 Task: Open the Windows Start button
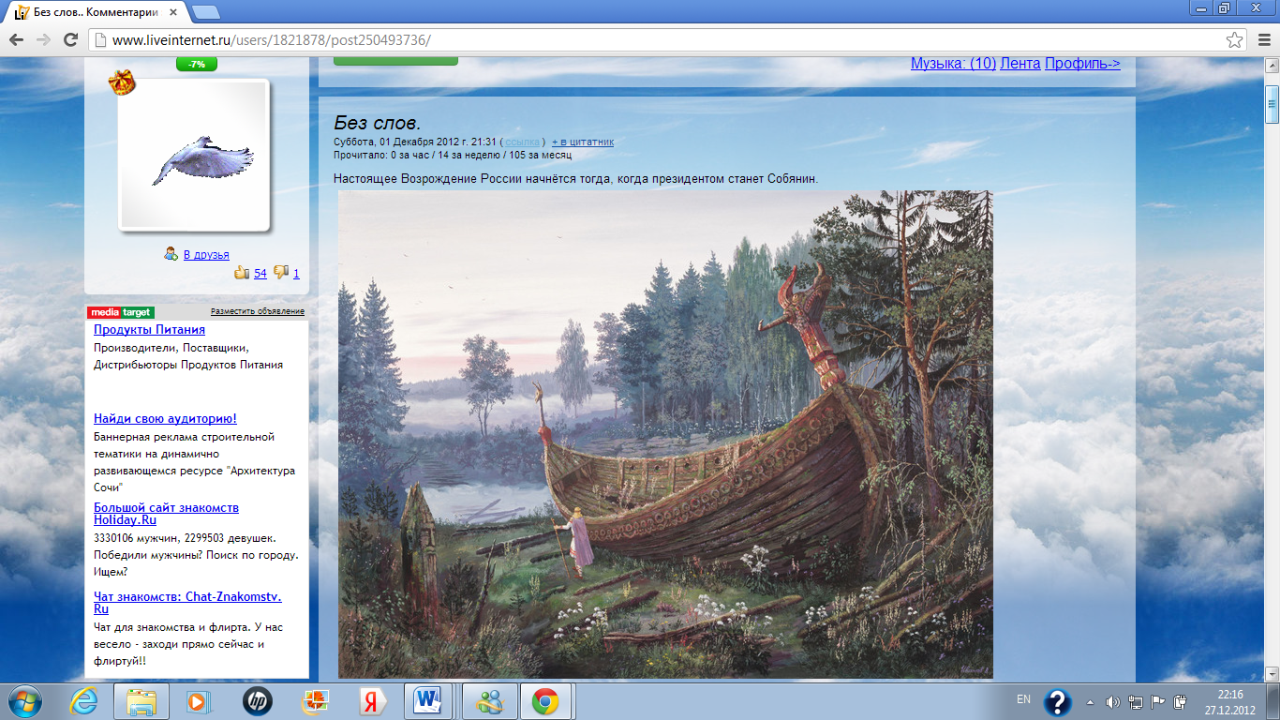[x=24, y=701]
